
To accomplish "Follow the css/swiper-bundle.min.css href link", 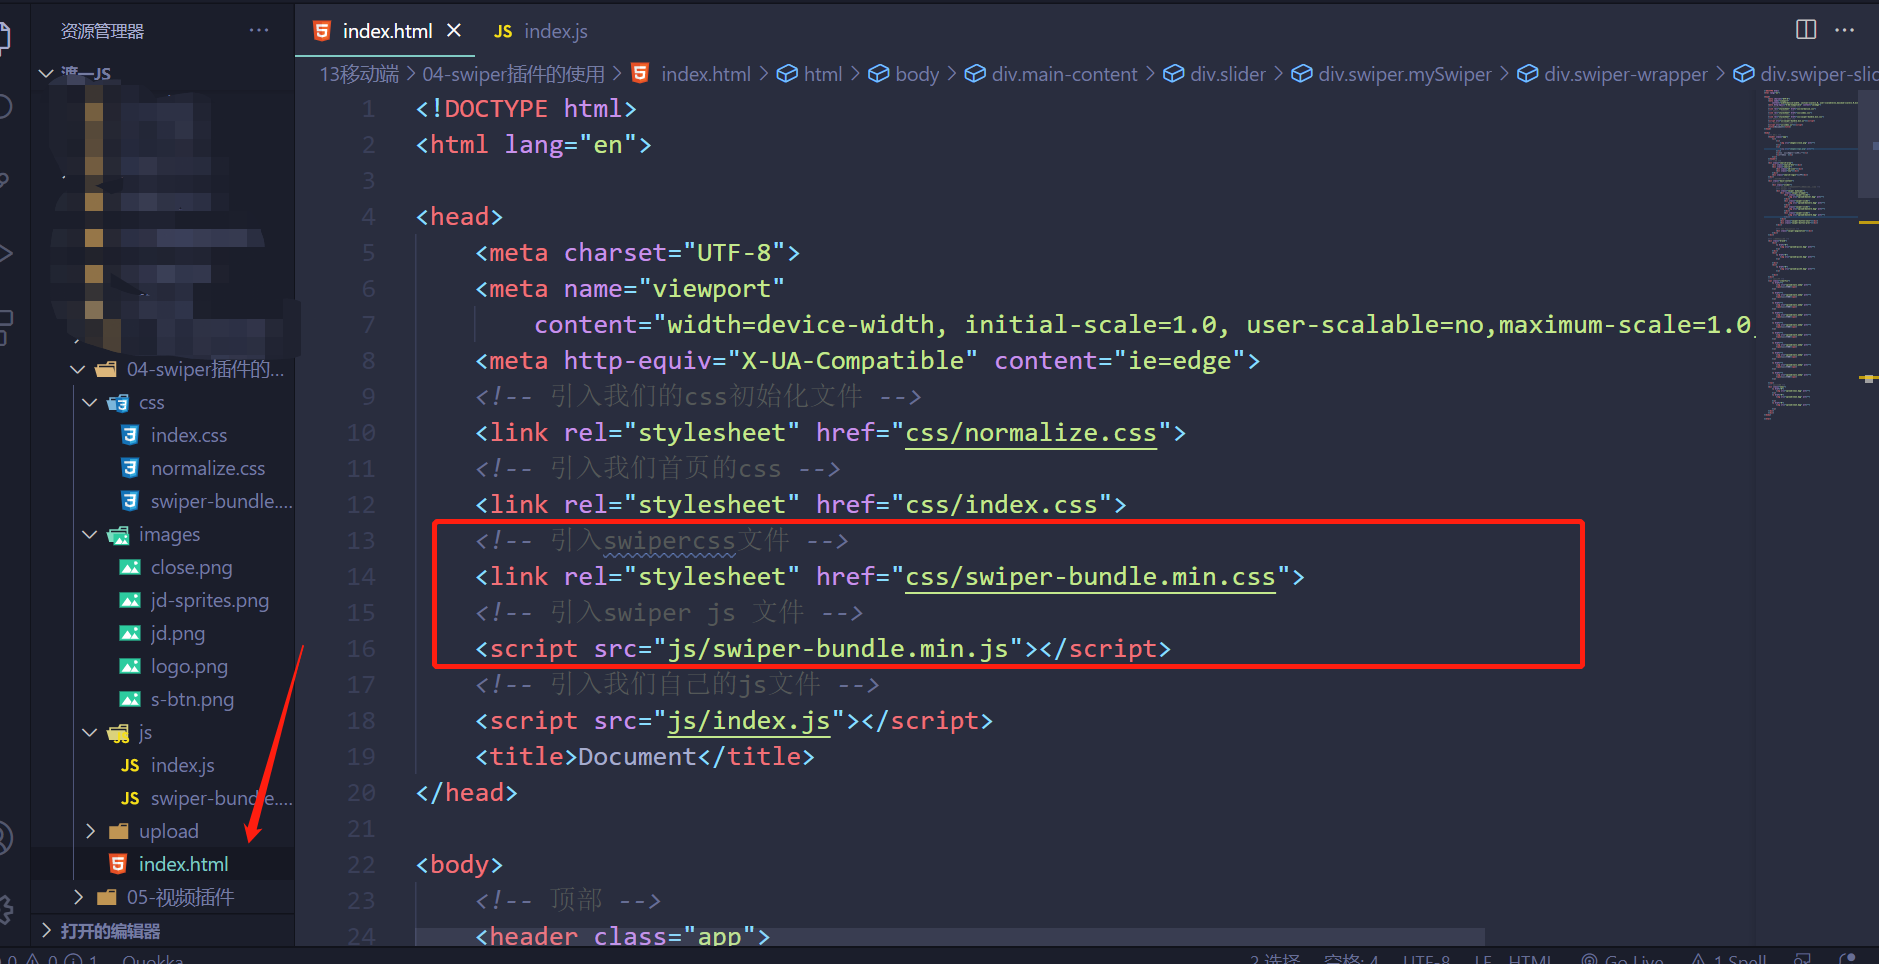I will tap(1090, 577).
